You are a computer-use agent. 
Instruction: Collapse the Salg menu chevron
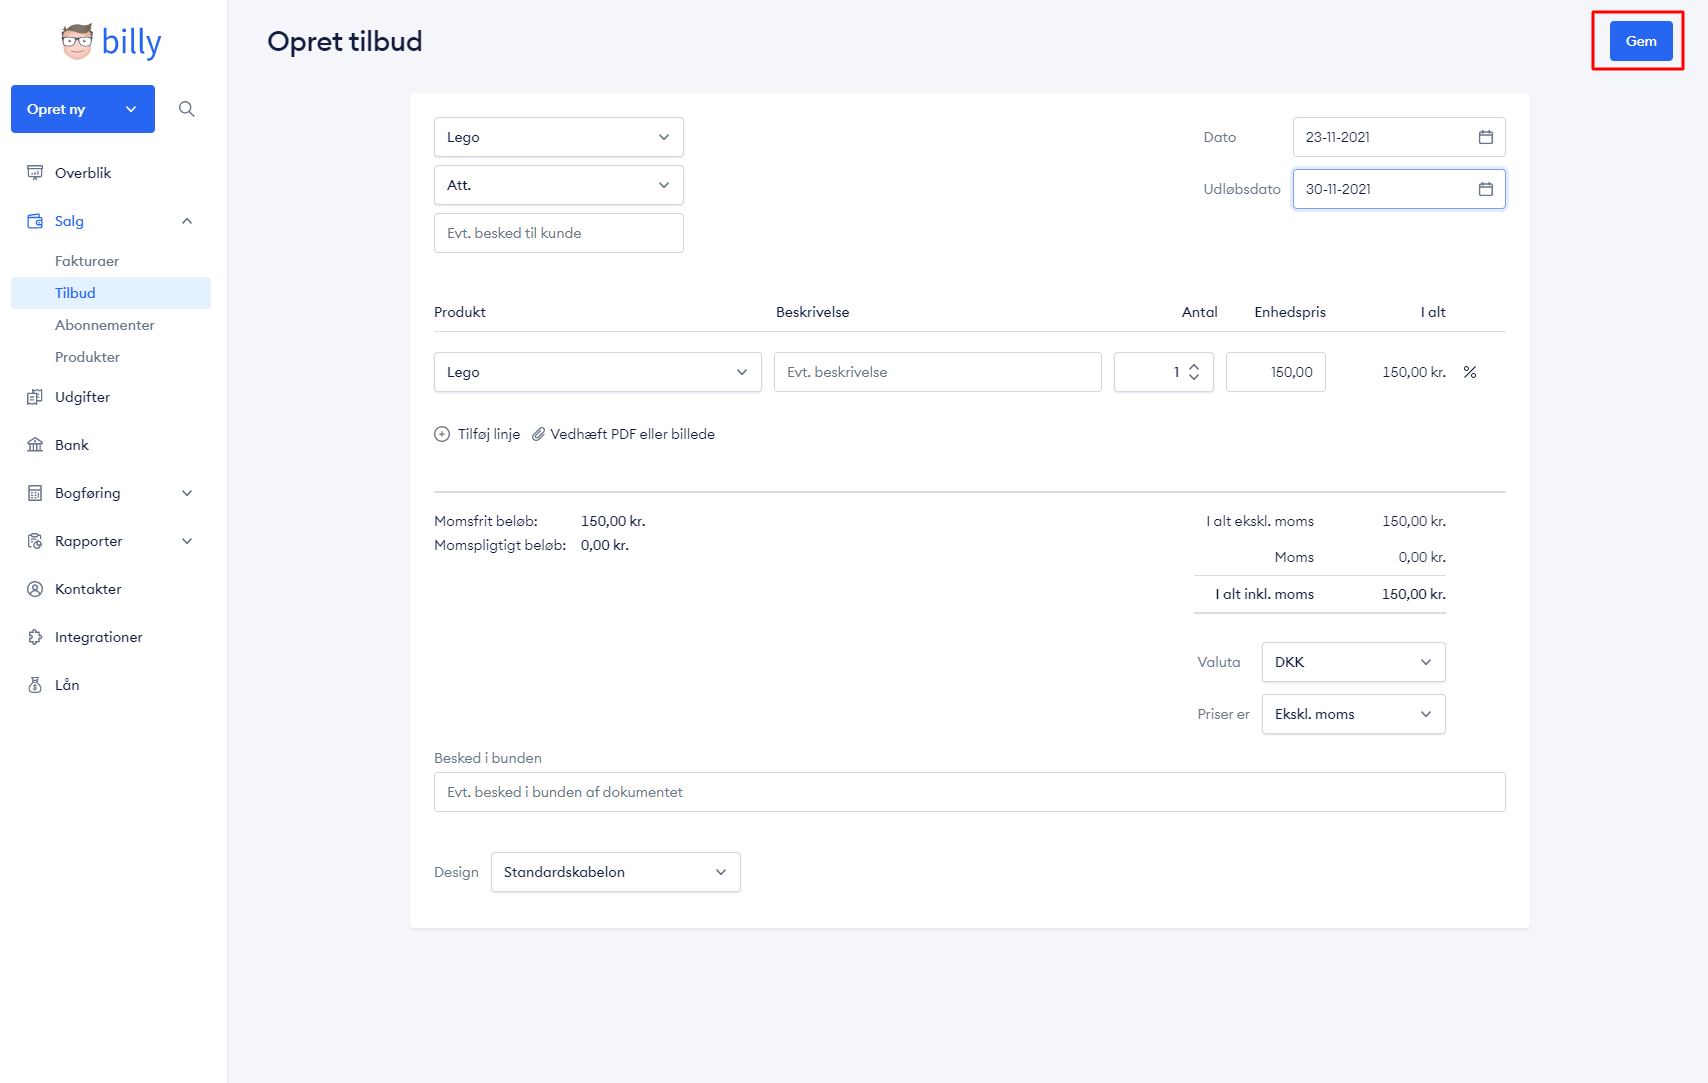187,221
